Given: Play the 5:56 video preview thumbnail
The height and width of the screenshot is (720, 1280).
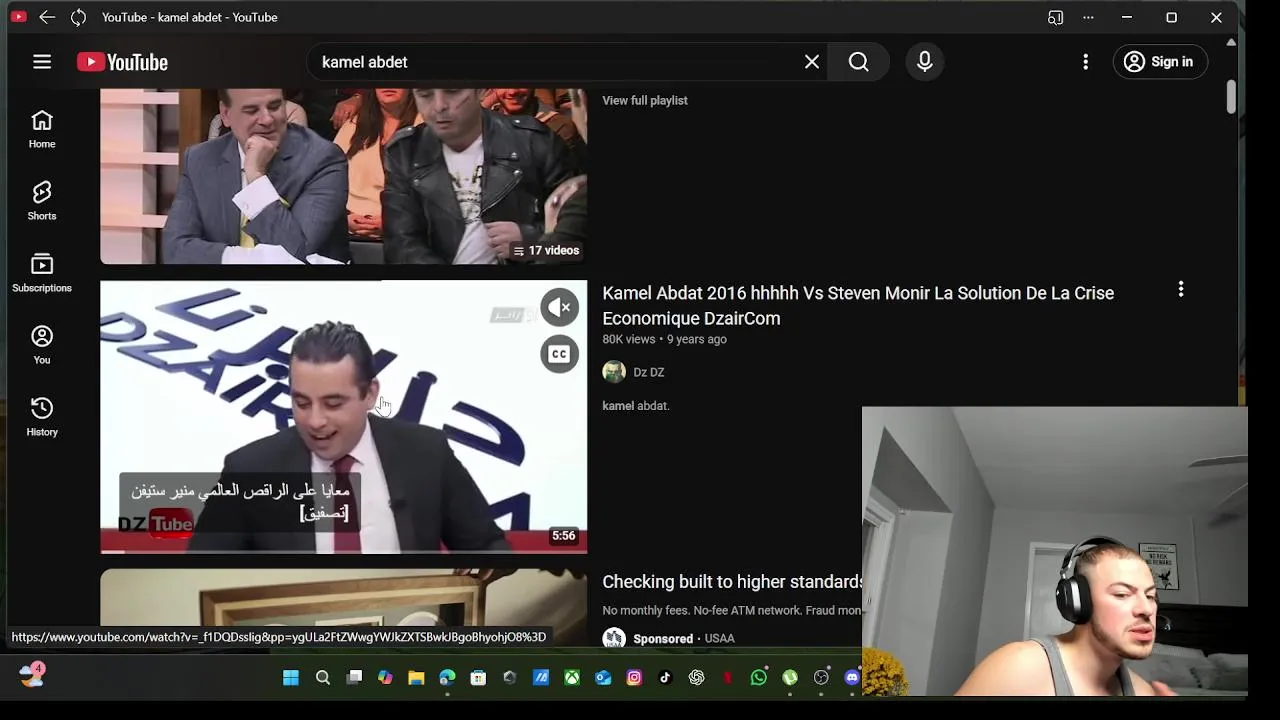Looking at the screenshot, I should coord(343,417).
